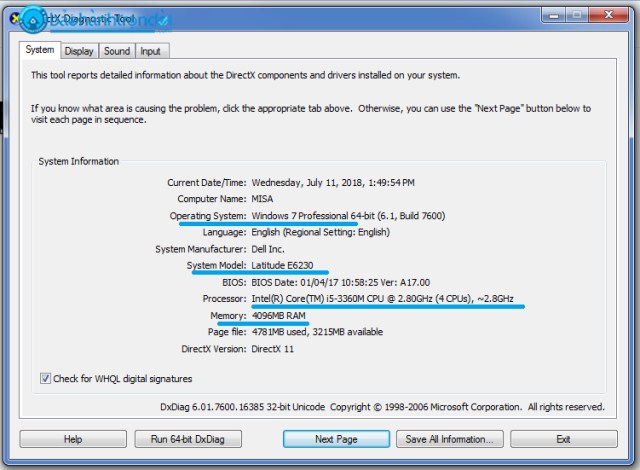Open the Sound tab
This screenshot has height=470, width=640.
pyautogui.click(x=117, y=51)
